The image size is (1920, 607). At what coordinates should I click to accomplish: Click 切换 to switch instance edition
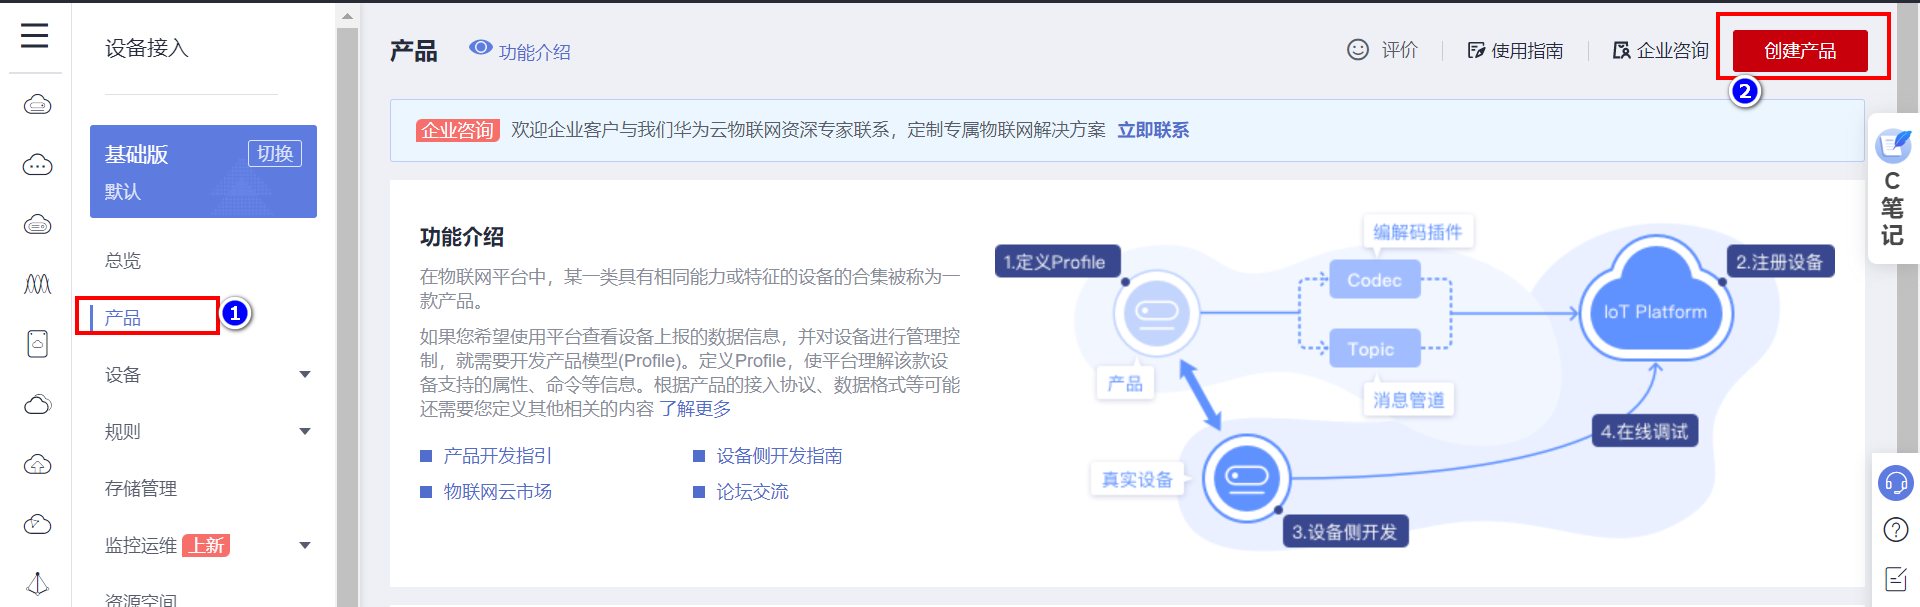274,153
